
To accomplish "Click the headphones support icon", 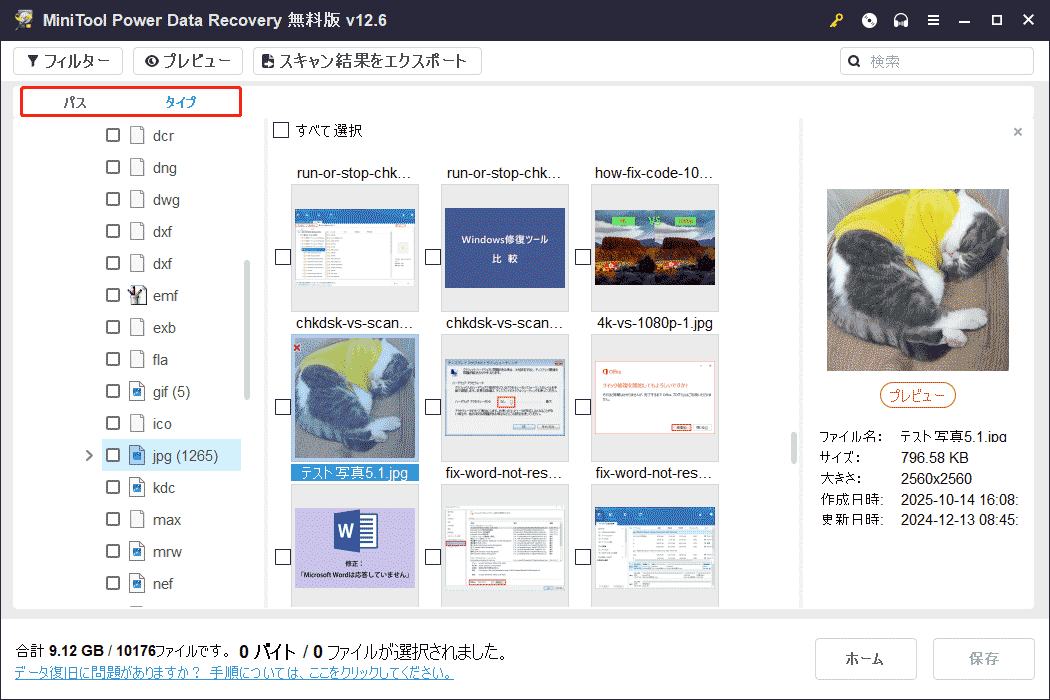I will (900, 19).
